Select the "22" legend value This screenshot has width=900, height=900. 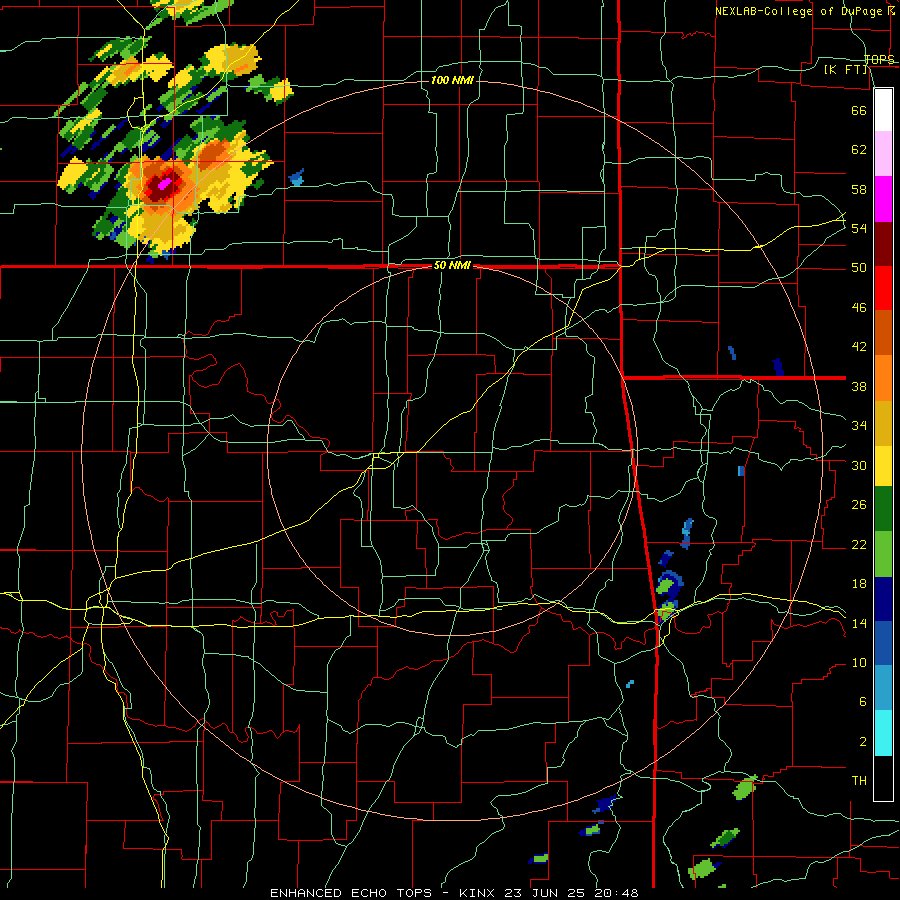point(859,544)
